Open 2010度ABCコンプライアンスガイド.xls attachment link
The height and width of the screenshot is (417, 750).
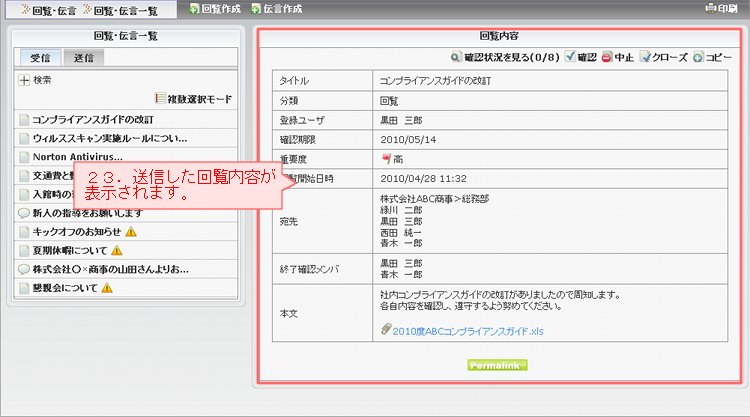click(468, 331)
